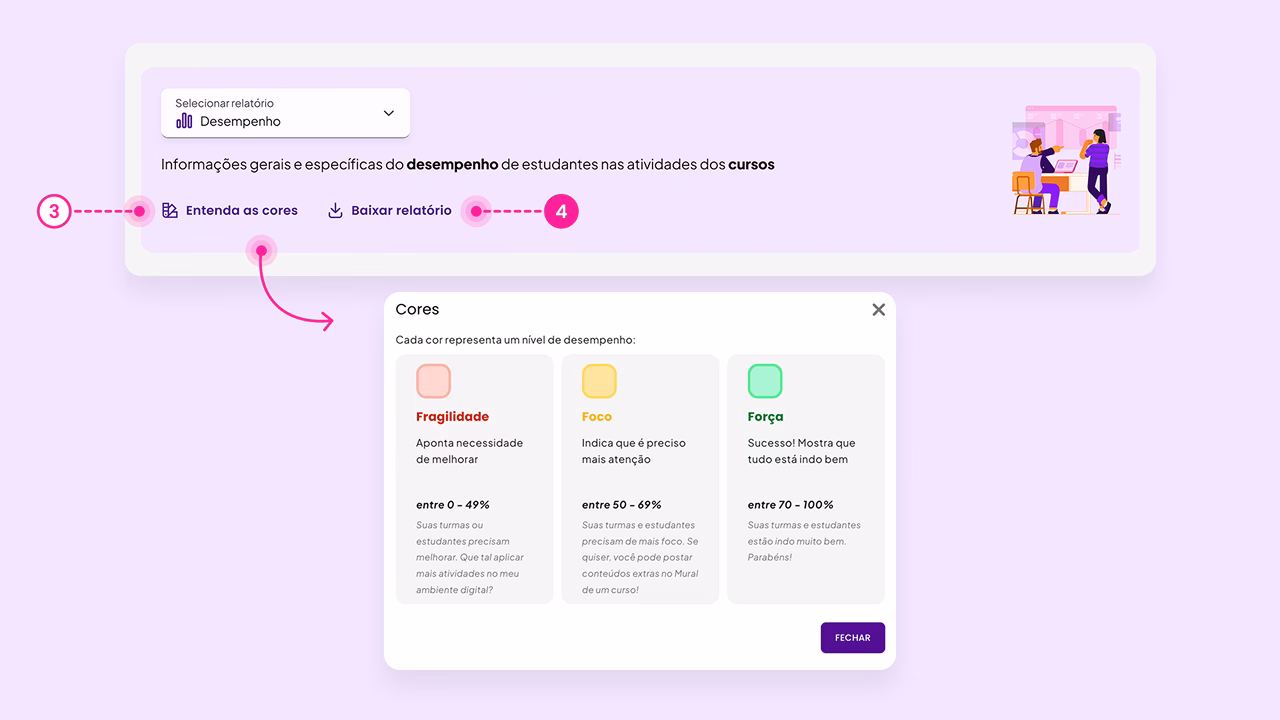1280x720 pixels.
Task: Click the numbered marker 4 circle
Action: click(x=562, y=211)
